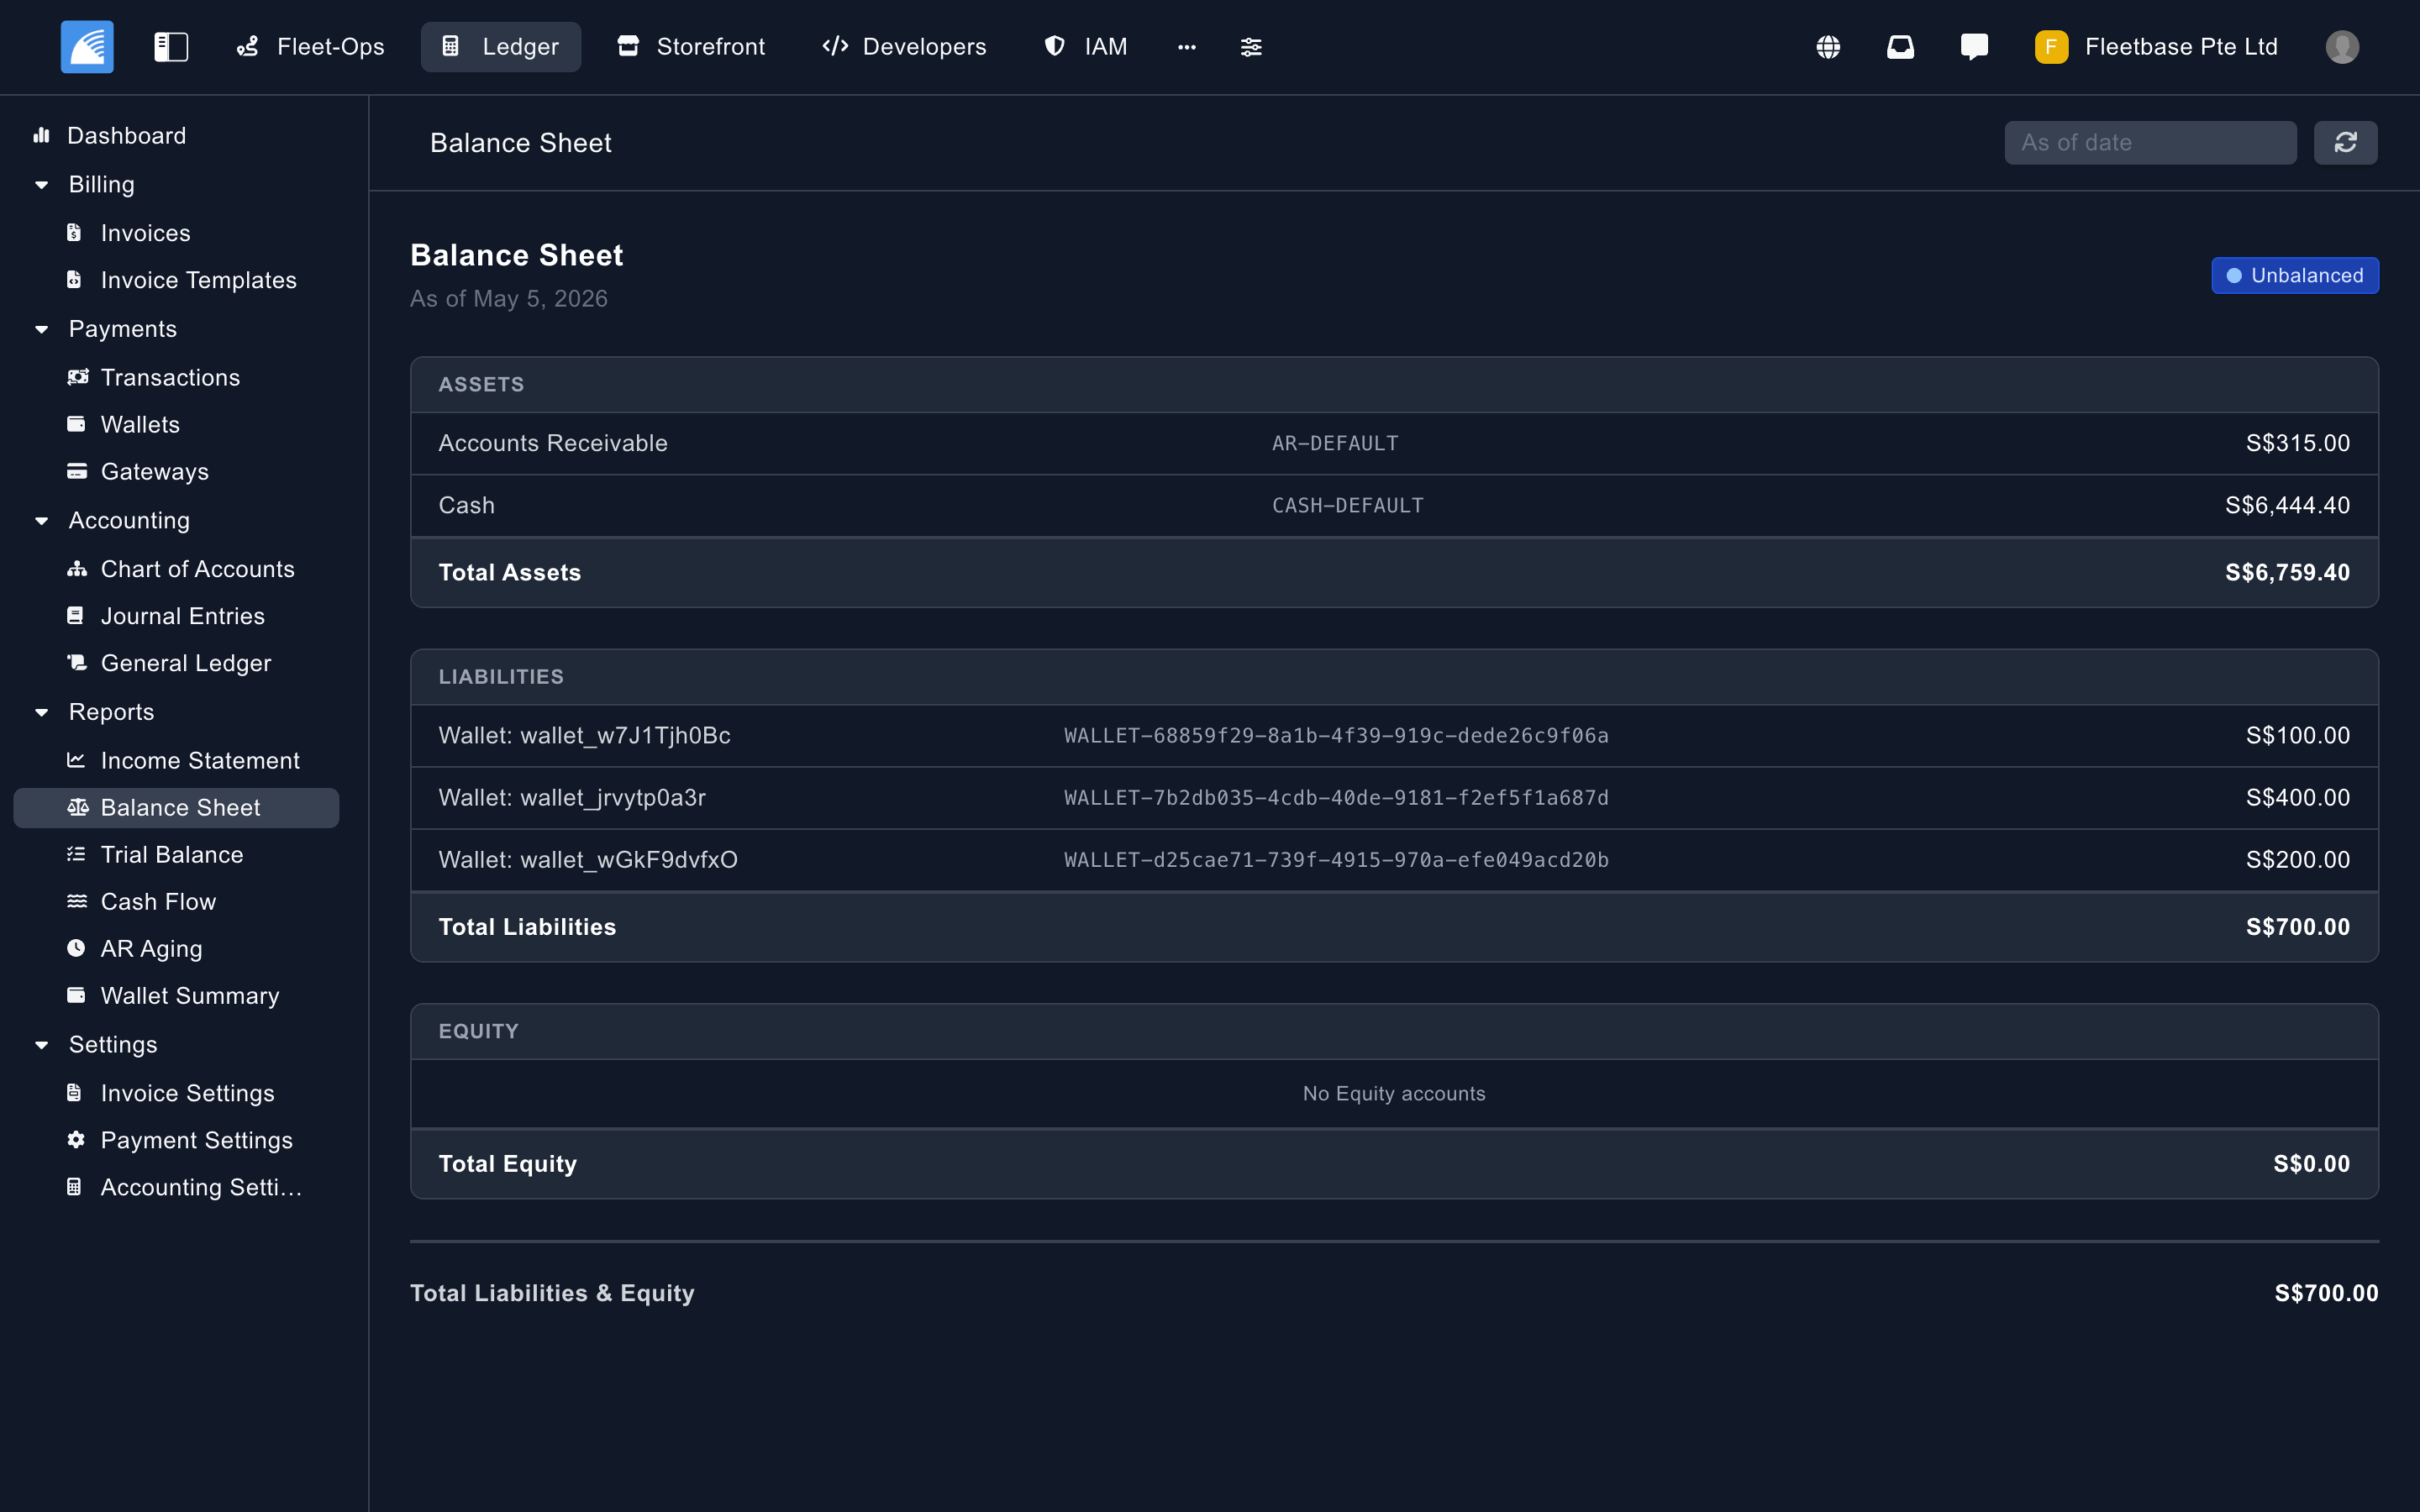
Task: Click the Unbalanced status badge
Action: (x=2295, y=275)
